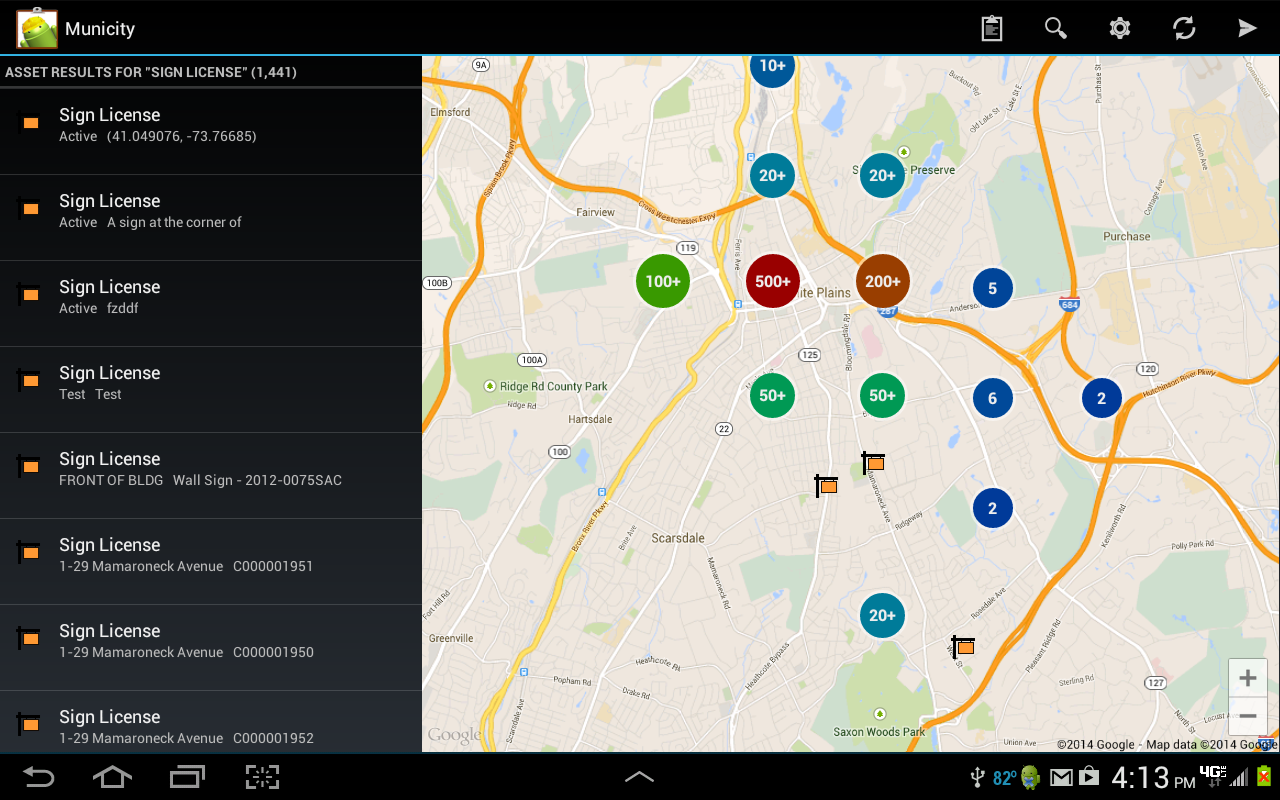
Task: Tap the blue cluster marker labeled 5
Action: pos(993,288)
